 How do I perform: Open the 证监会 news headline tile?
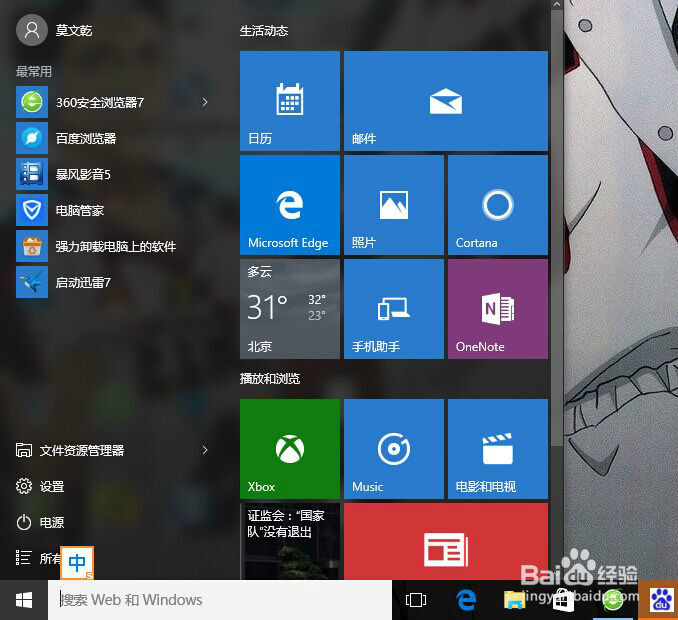tap(290, 541)
